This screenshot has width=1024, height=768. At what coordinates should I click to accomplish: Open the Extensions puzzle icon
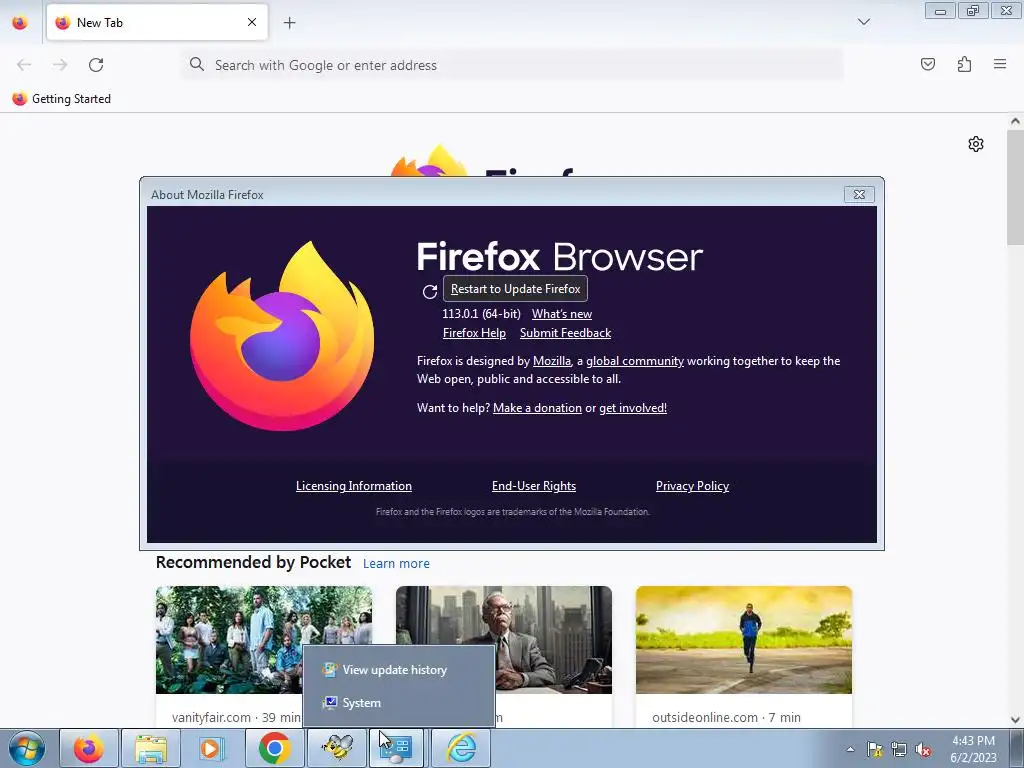click(964, 64)
